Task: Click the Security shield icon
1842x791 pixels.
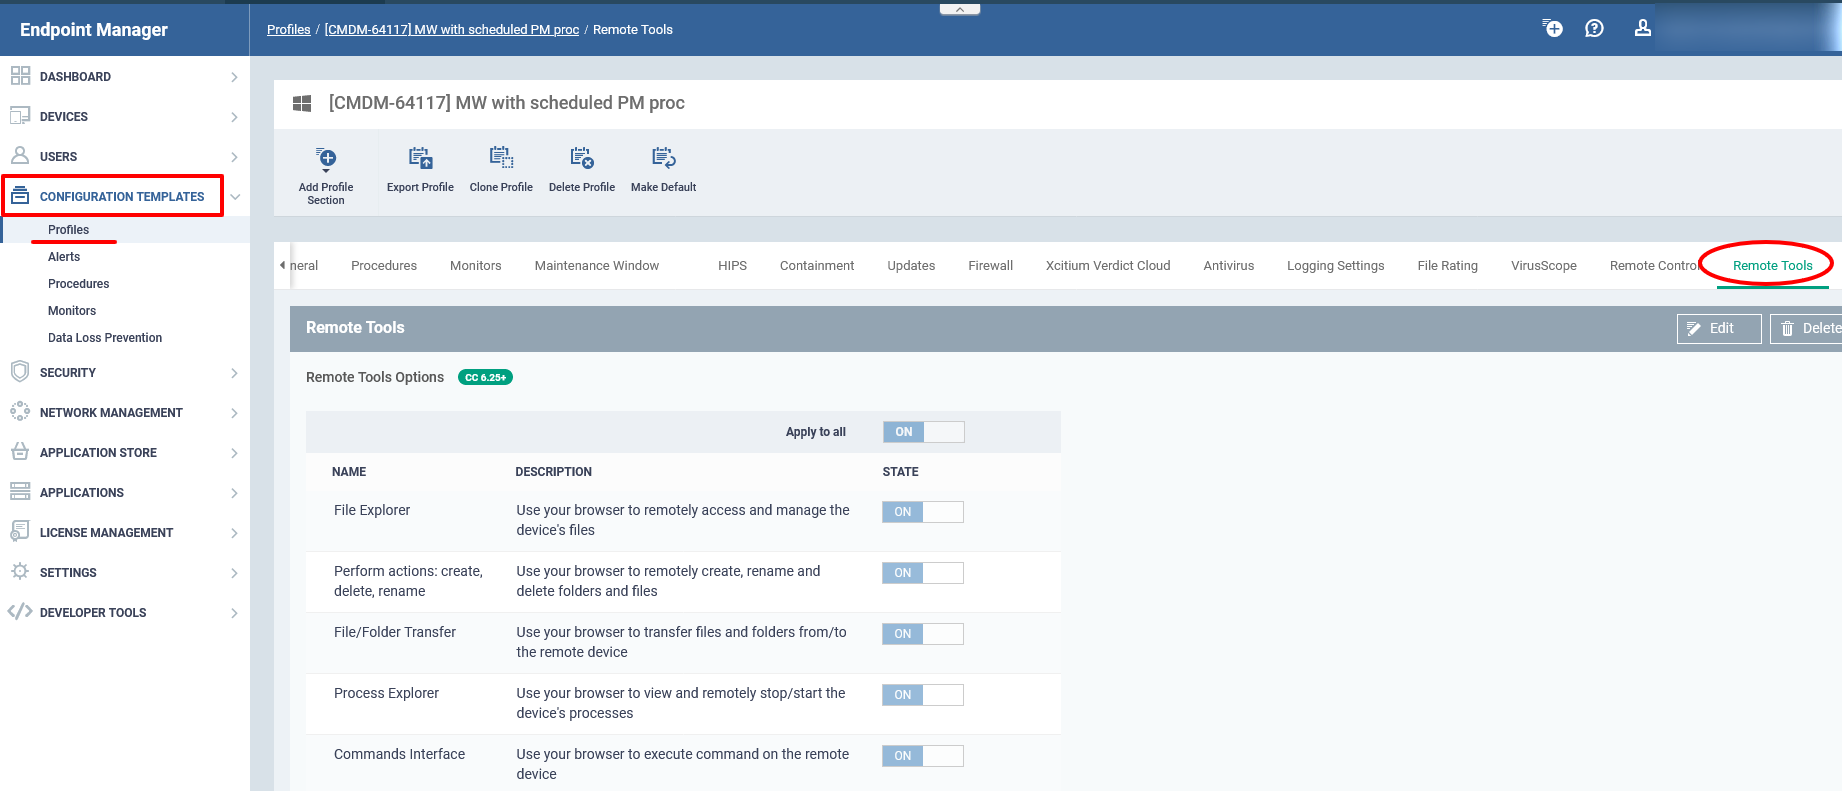Action: (x=20, y=372)
